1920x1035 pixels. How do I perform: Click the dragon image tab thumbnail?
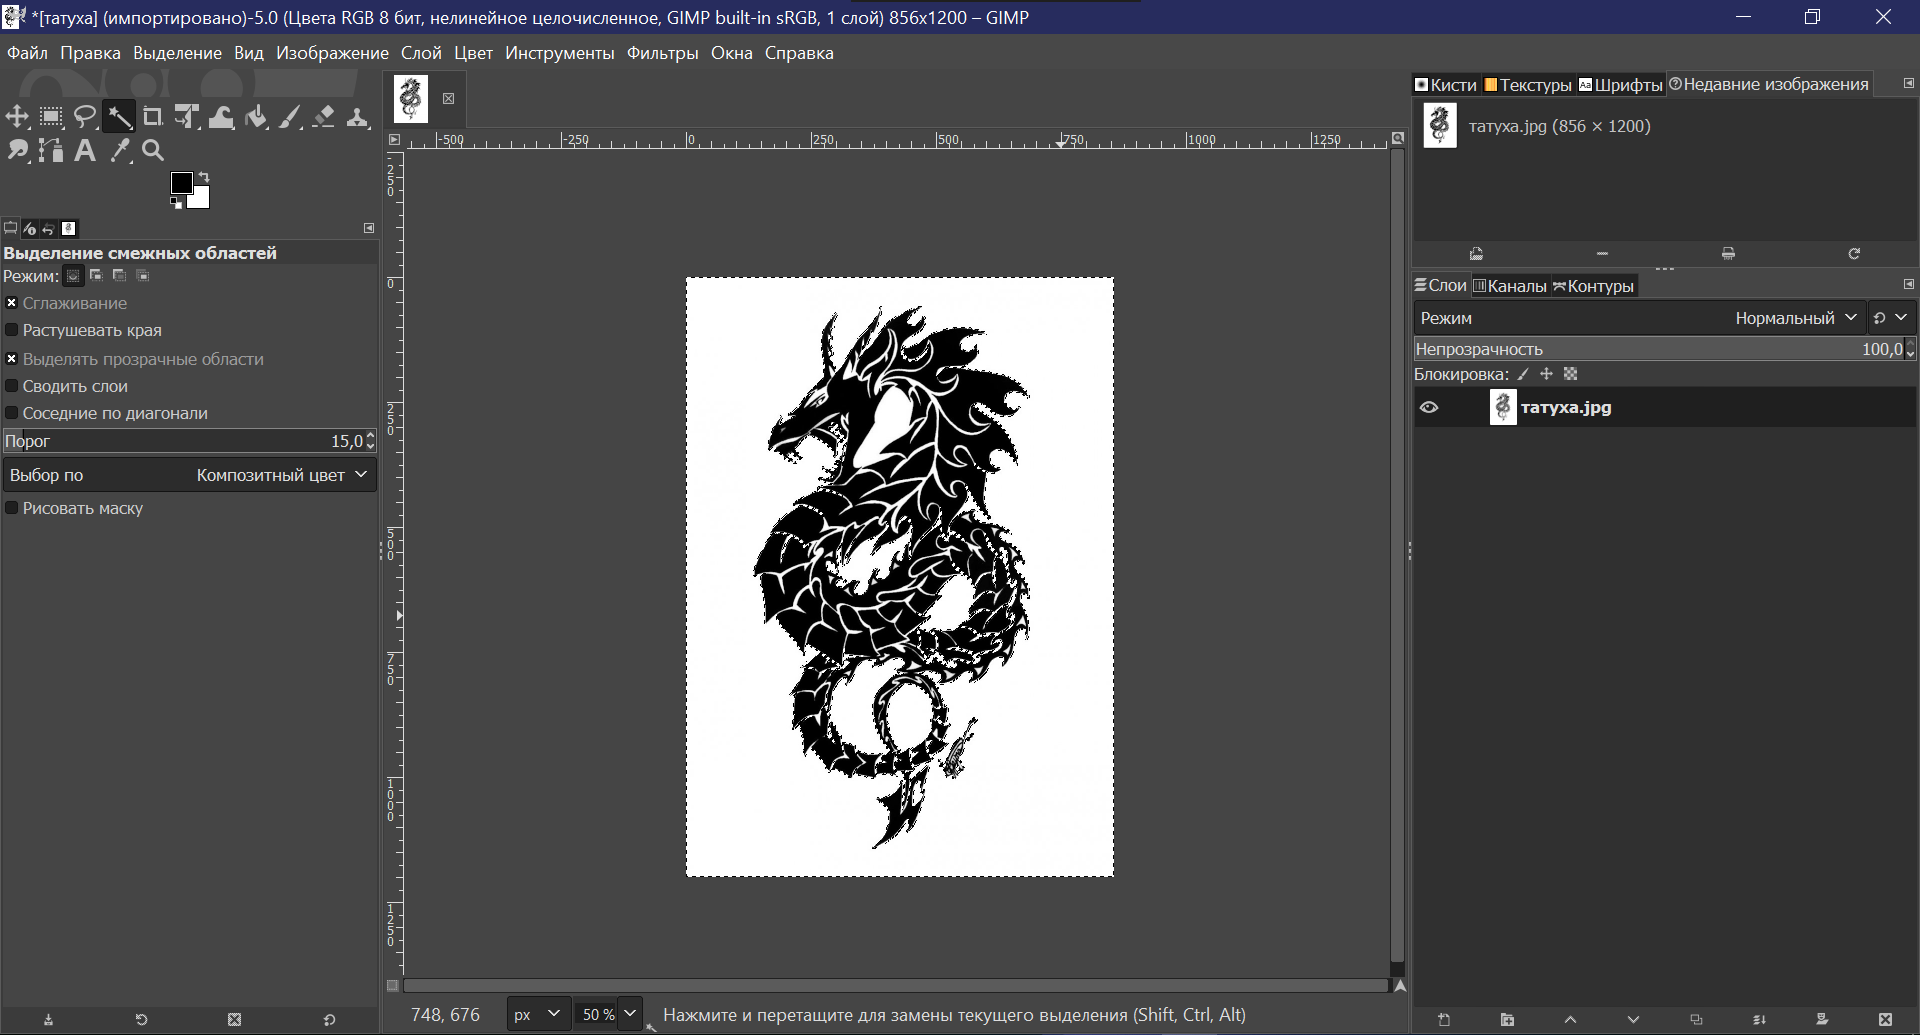[x=411, y=99]
